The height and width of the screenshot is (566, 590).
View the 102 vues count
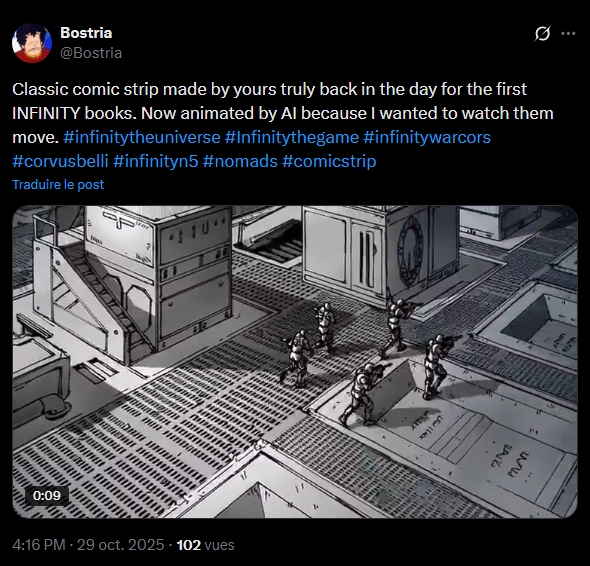205,545
